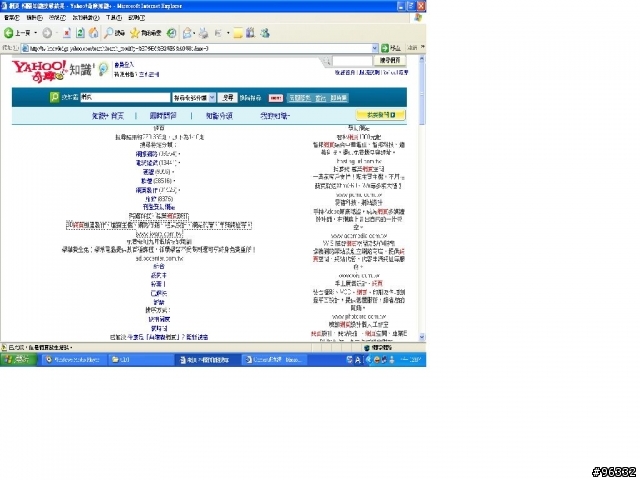Open the 我的最愛(A) menu

coord(86,18)
